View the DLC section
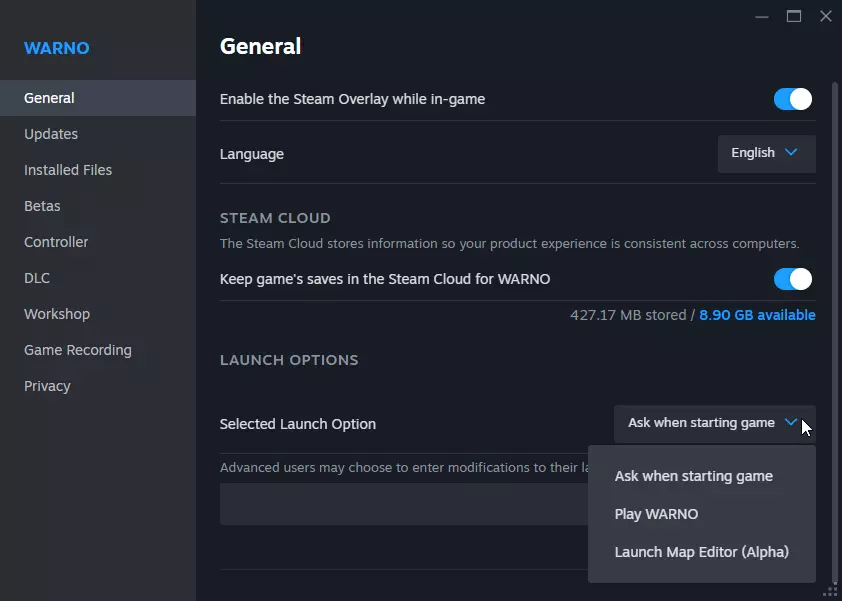Image resolution: width=842 pixels, height=601 pixels. tap(37, 278)
